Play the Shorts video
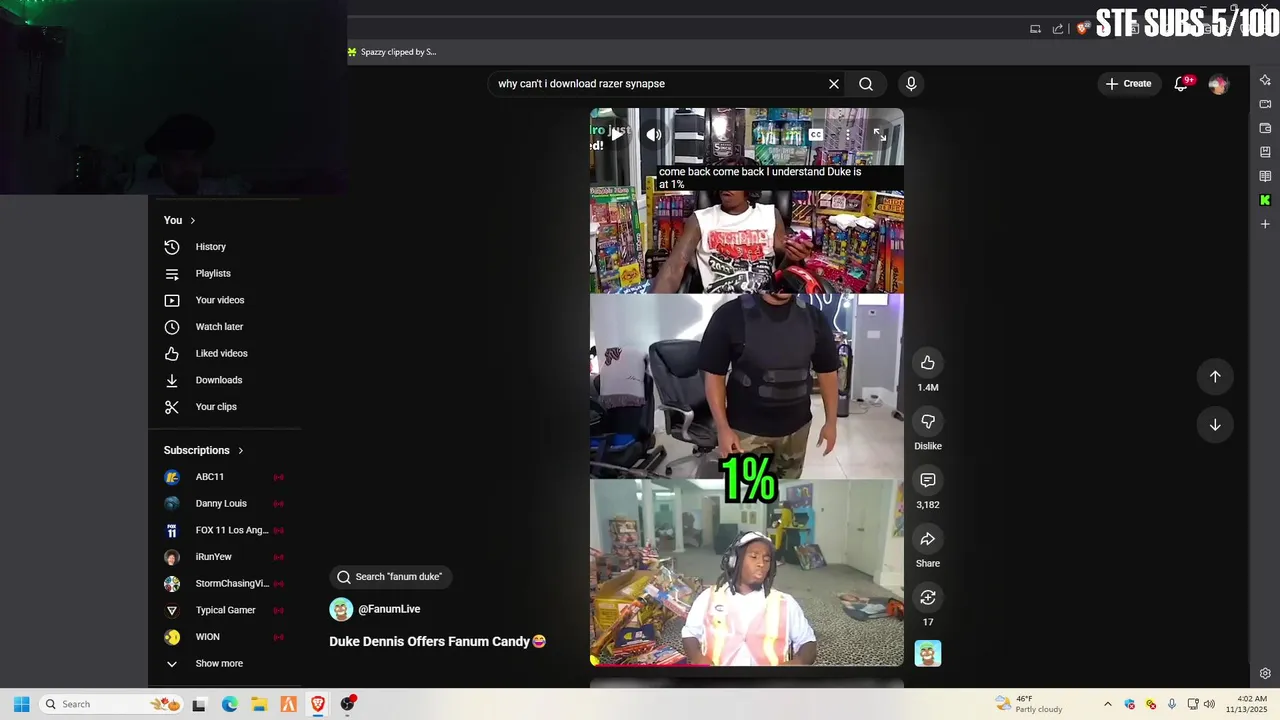This screenshot has height=720, width=1280. click(x=616, y=134)
